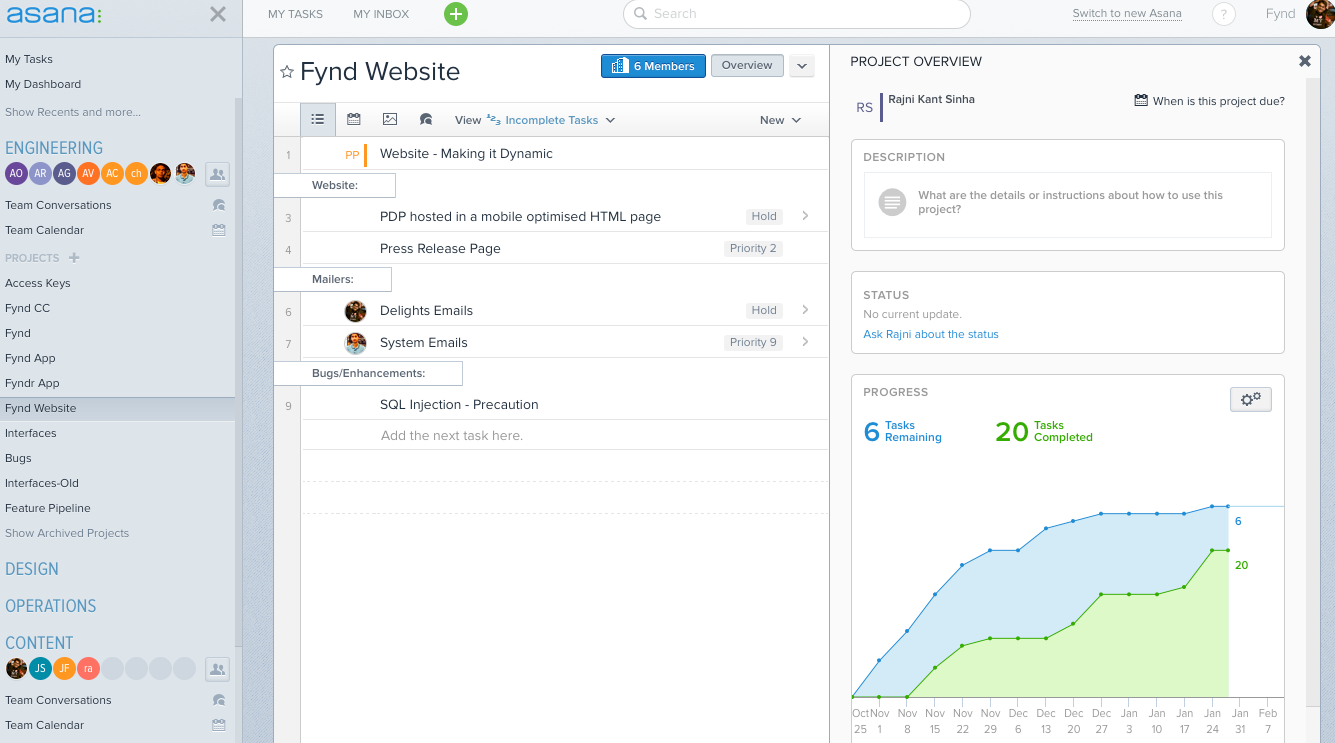This screenshot has height=743, width=1335.
Task: Open the New dropdown menu
Action: tap(780, 120)
